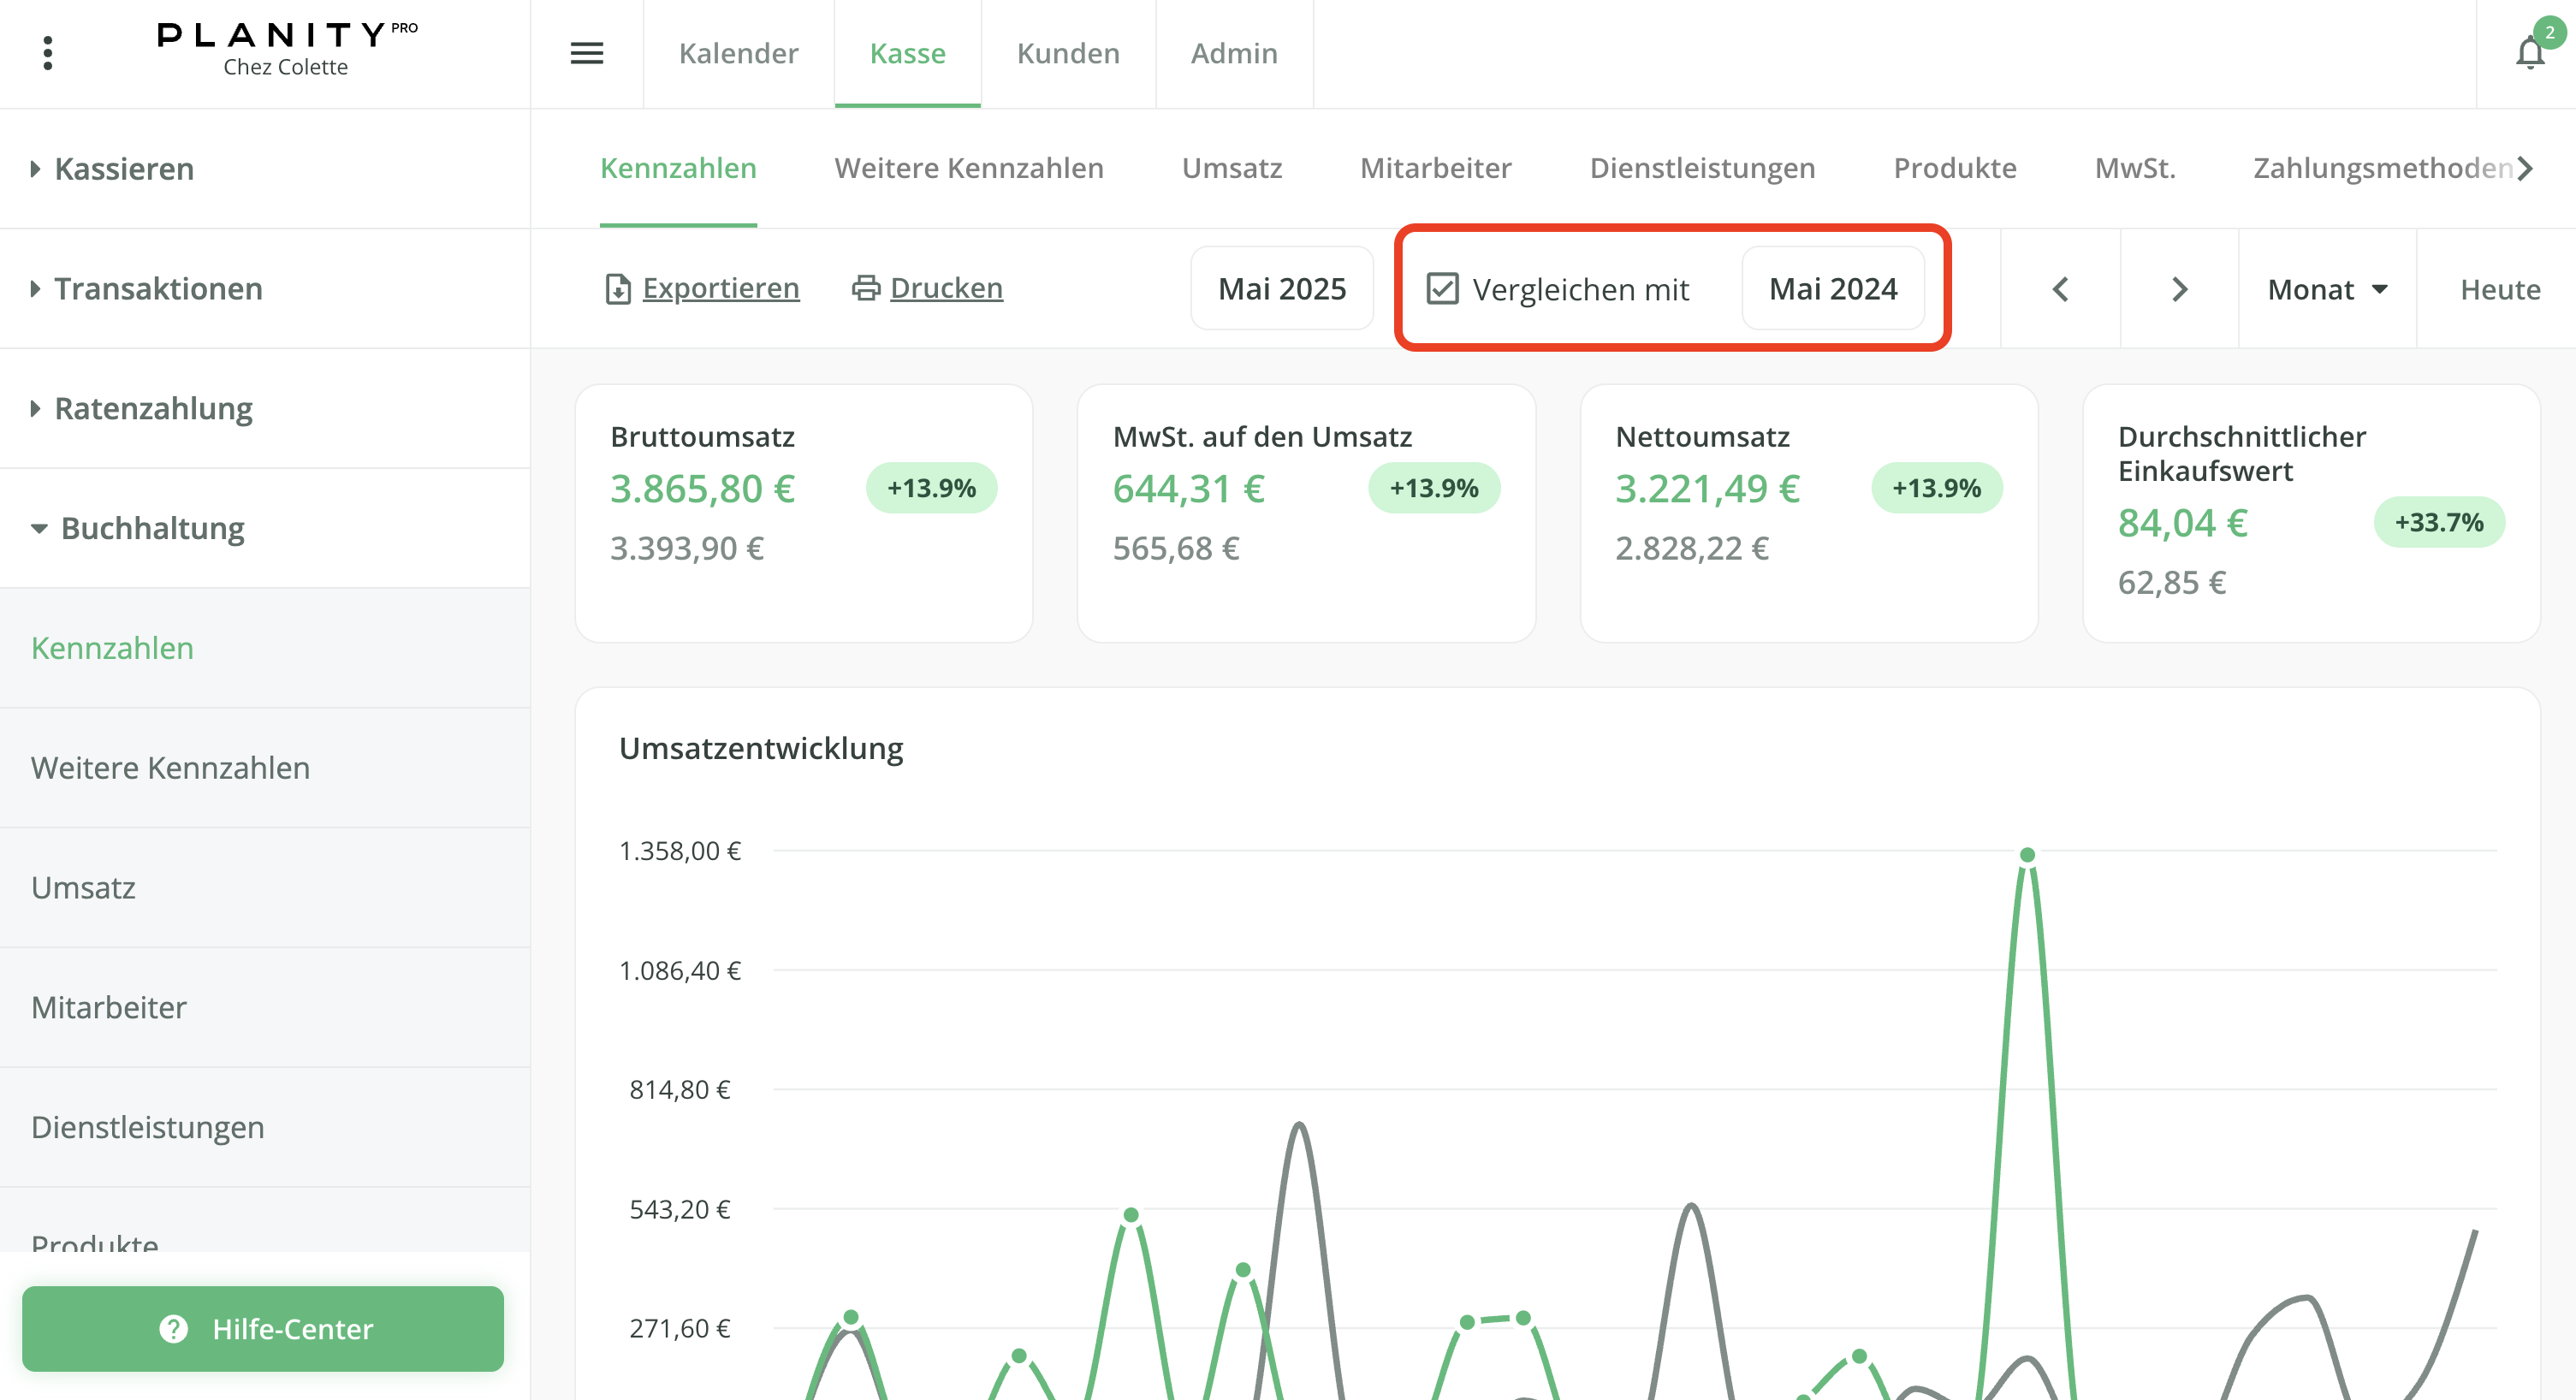Viewport: 2576px width, 1400px height.
Task: Open Dienstleistungen in the sidebar
Action: (x=265, y=1127)
